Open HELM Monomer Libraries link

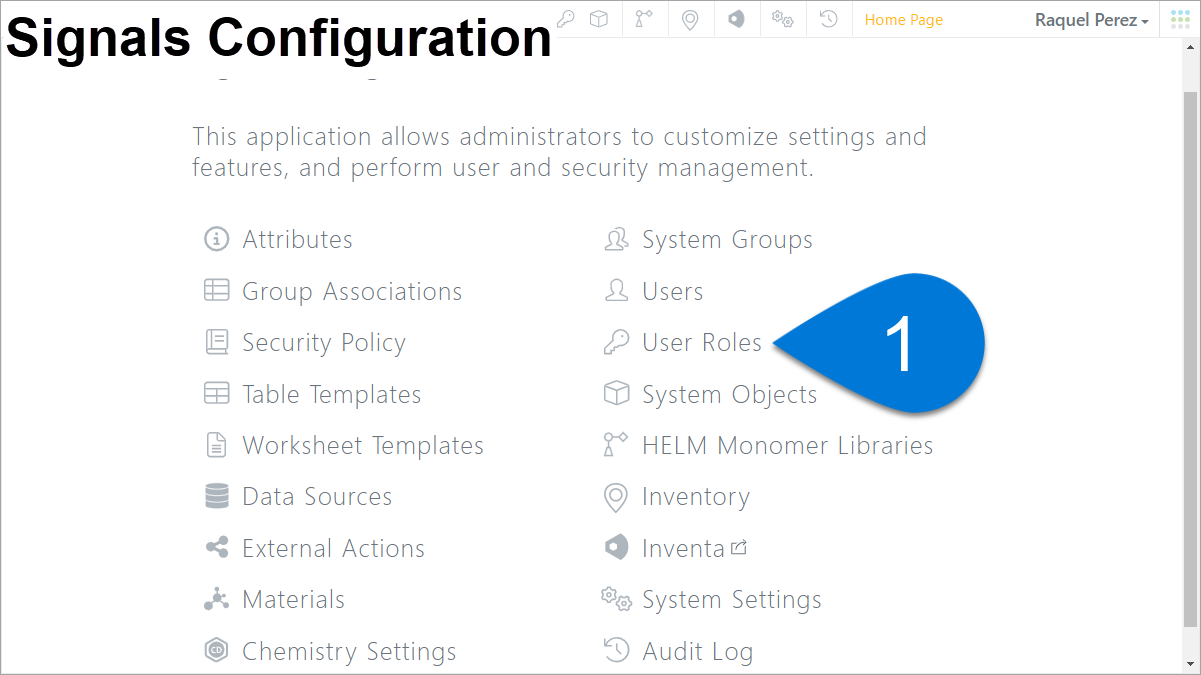[x=787, y=446]
